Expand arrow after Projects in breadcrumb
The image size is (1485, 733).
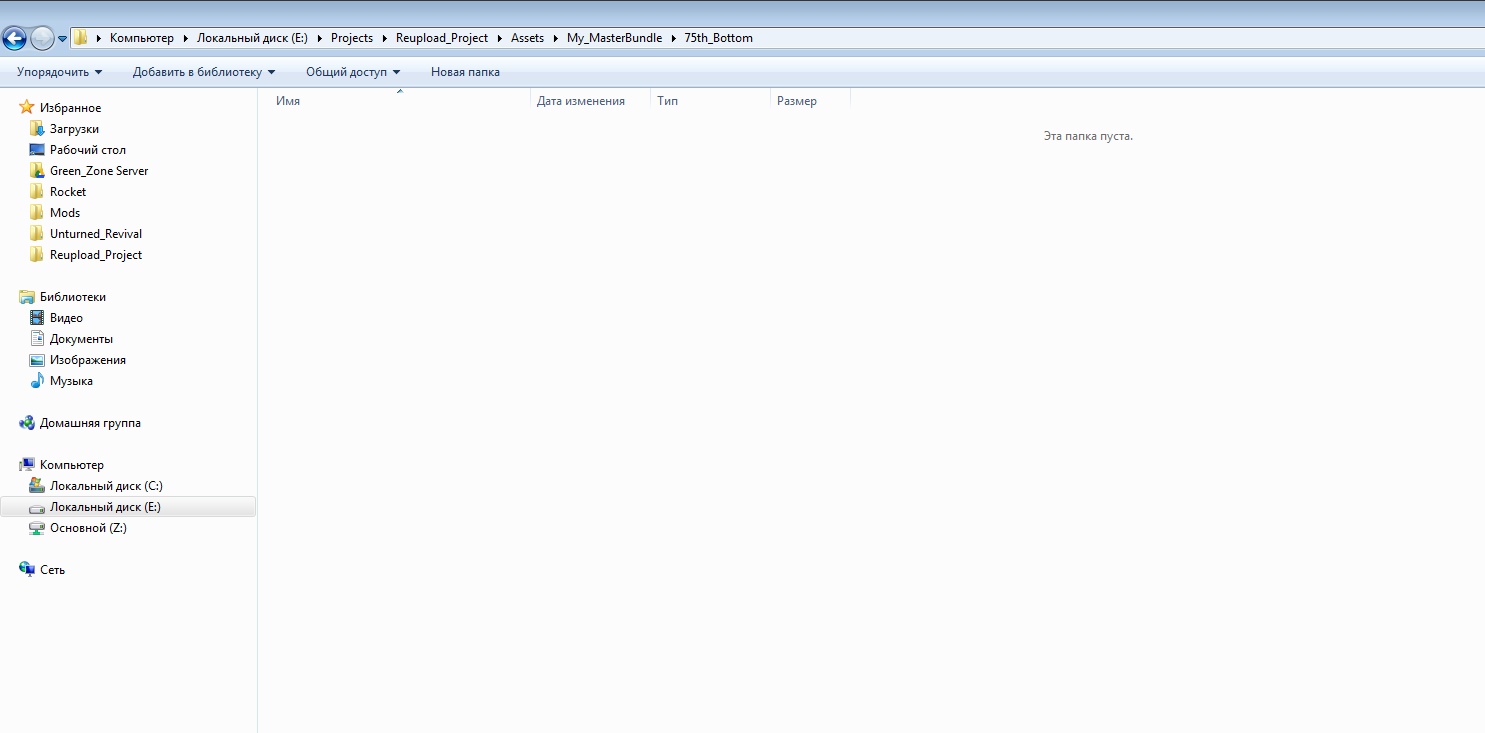point(384,38)
